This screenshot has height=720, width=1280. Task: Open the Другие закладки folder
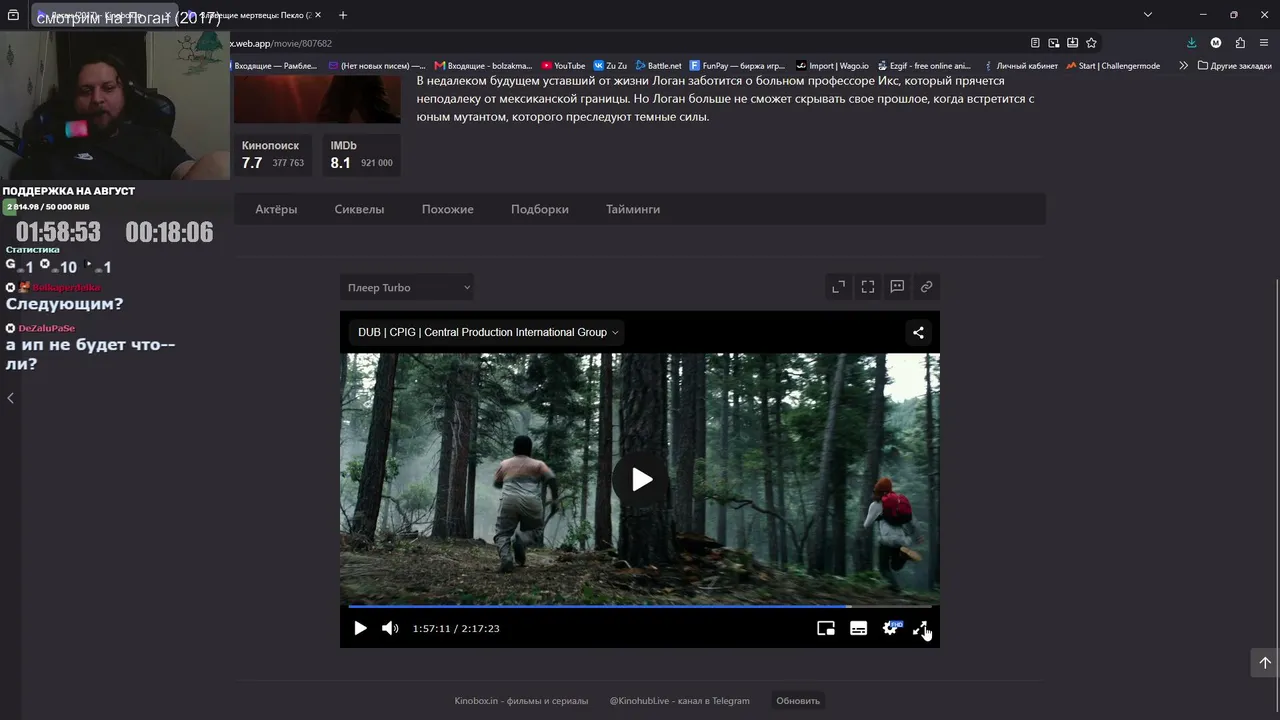(1235, 66)
